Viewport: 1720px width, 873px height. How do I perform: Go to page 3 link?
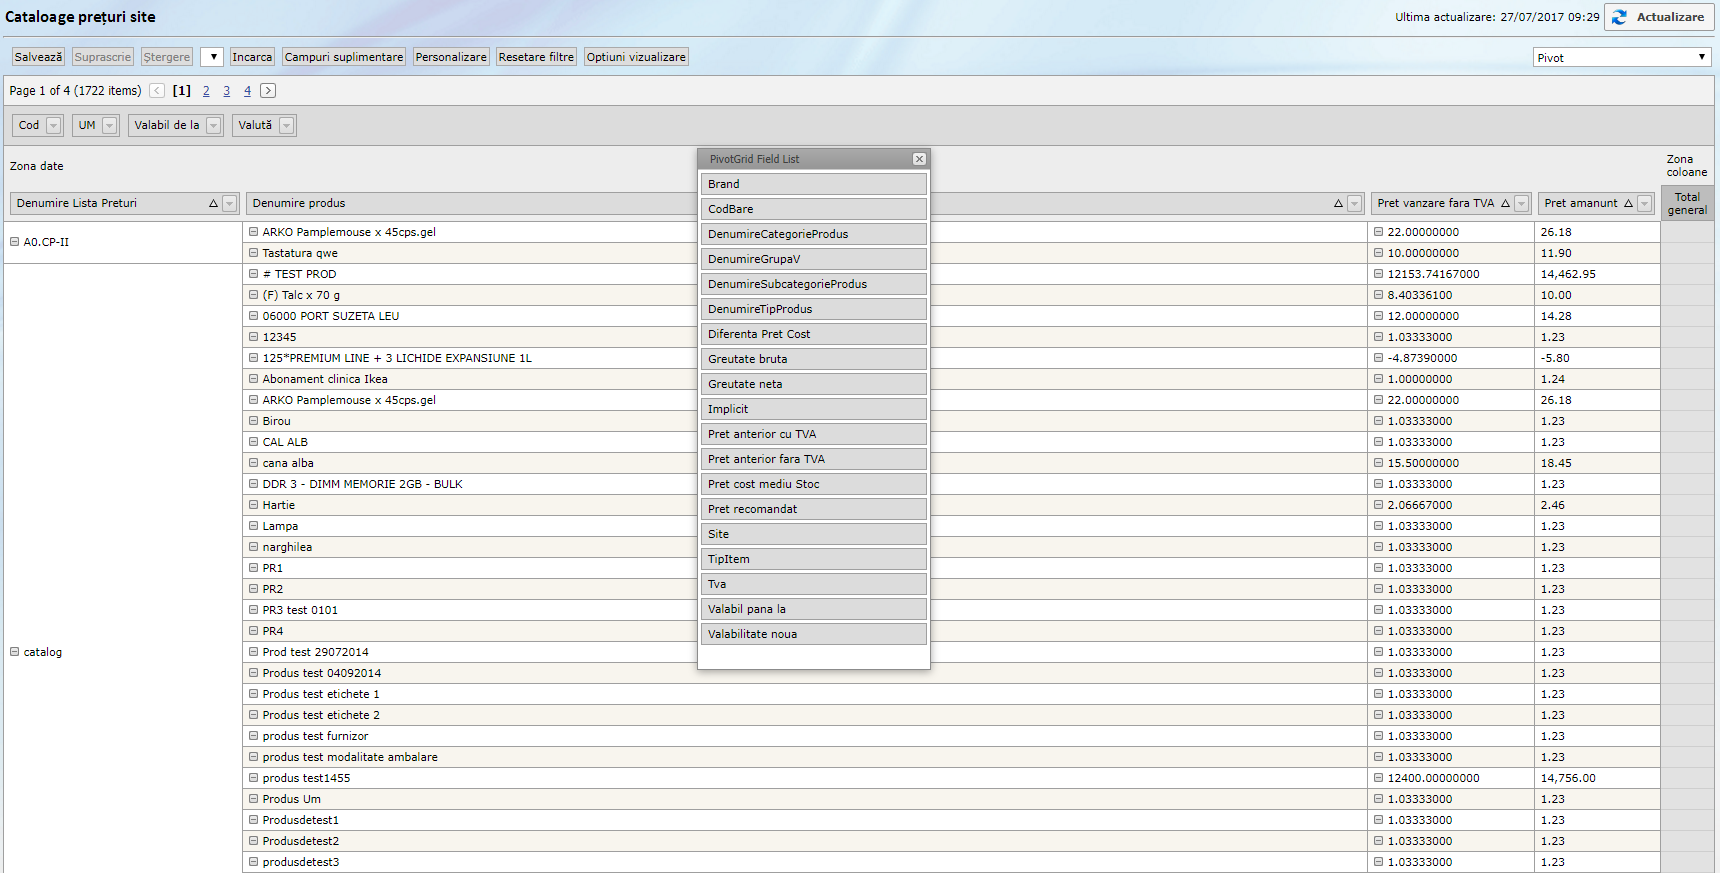pyautogui.click(x=227, y=91)
